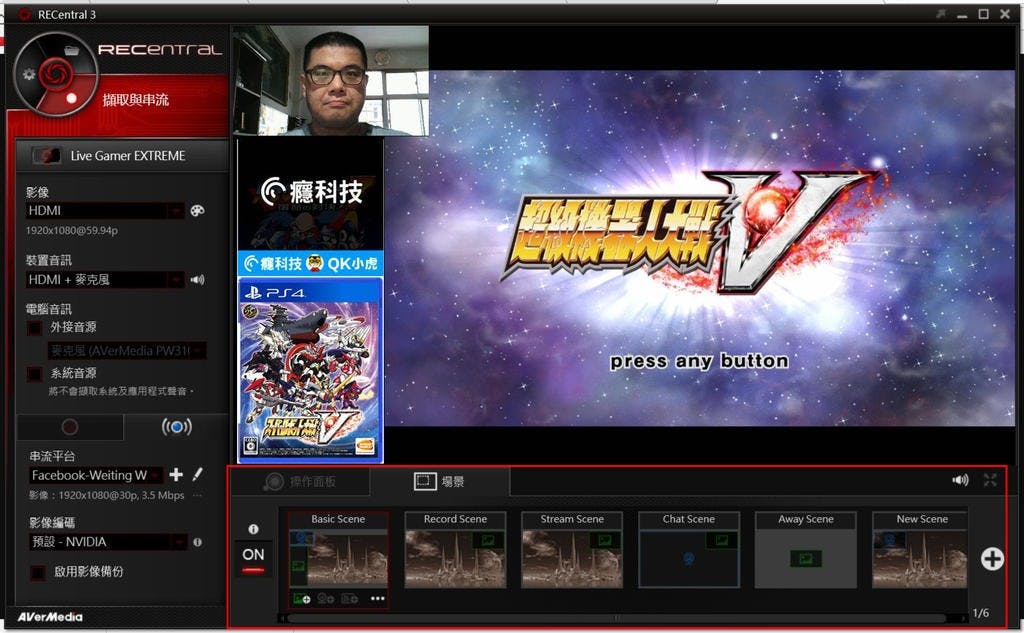Enable 啟用影像備份 checkbox
Viewport: 1024px width, 633px height.
pyautogui.click(x=39, y=572)
